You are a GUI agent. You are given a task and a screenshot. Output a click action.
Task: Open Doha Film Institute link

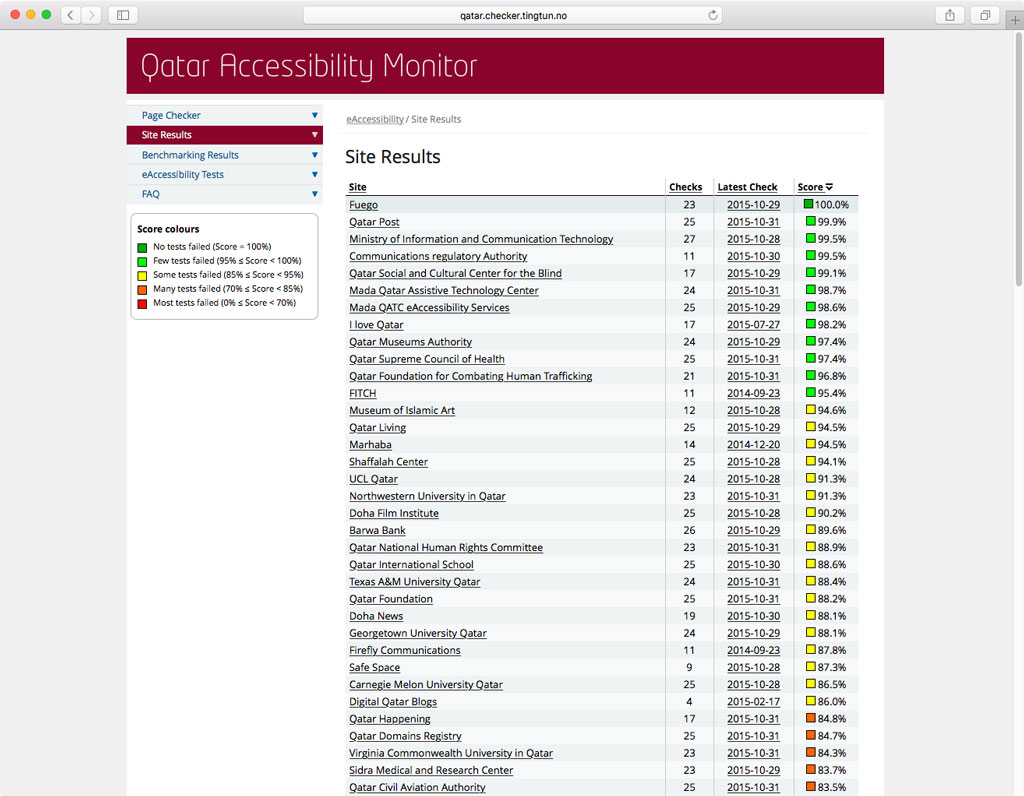point(394,513)
